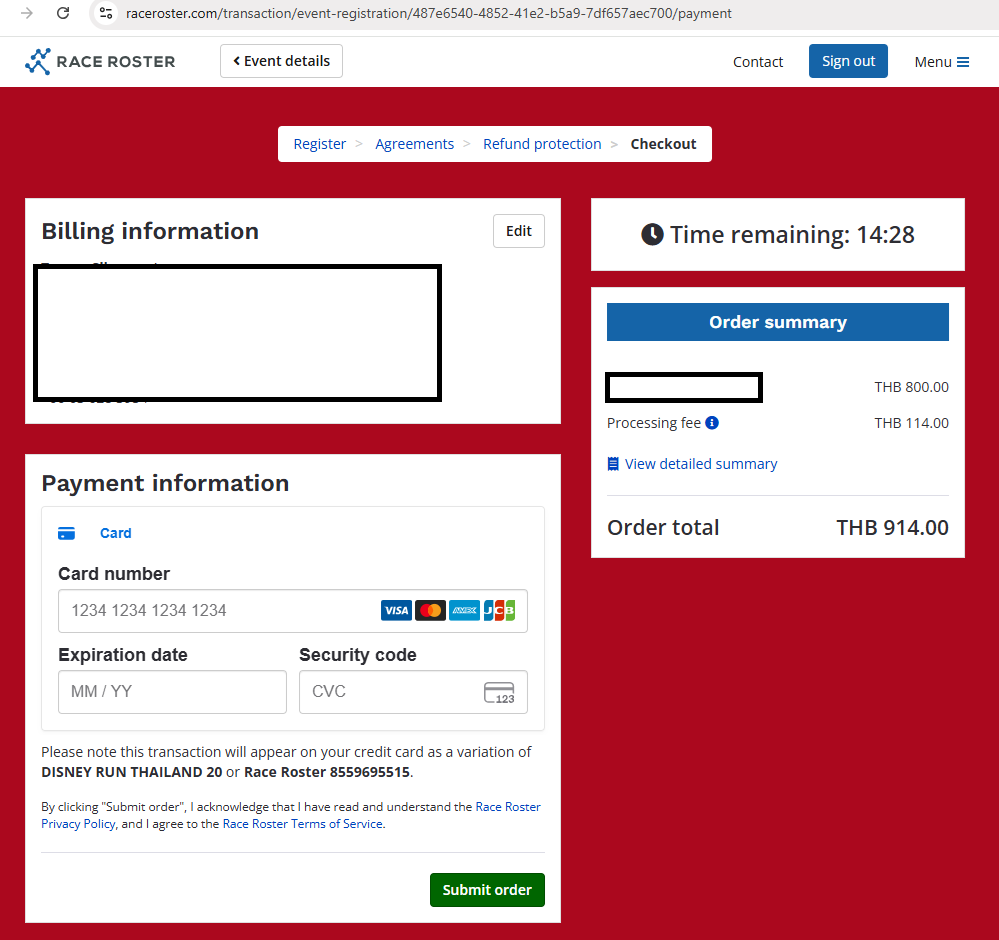
Task: Go to the Refund protection step
Action: coord(542,144)
